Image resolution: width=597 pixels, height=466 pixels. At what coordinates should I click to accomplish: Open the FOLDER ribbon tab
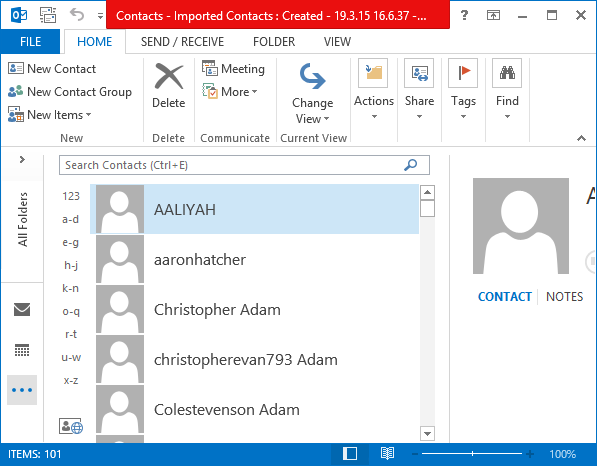tap(274, 41)
